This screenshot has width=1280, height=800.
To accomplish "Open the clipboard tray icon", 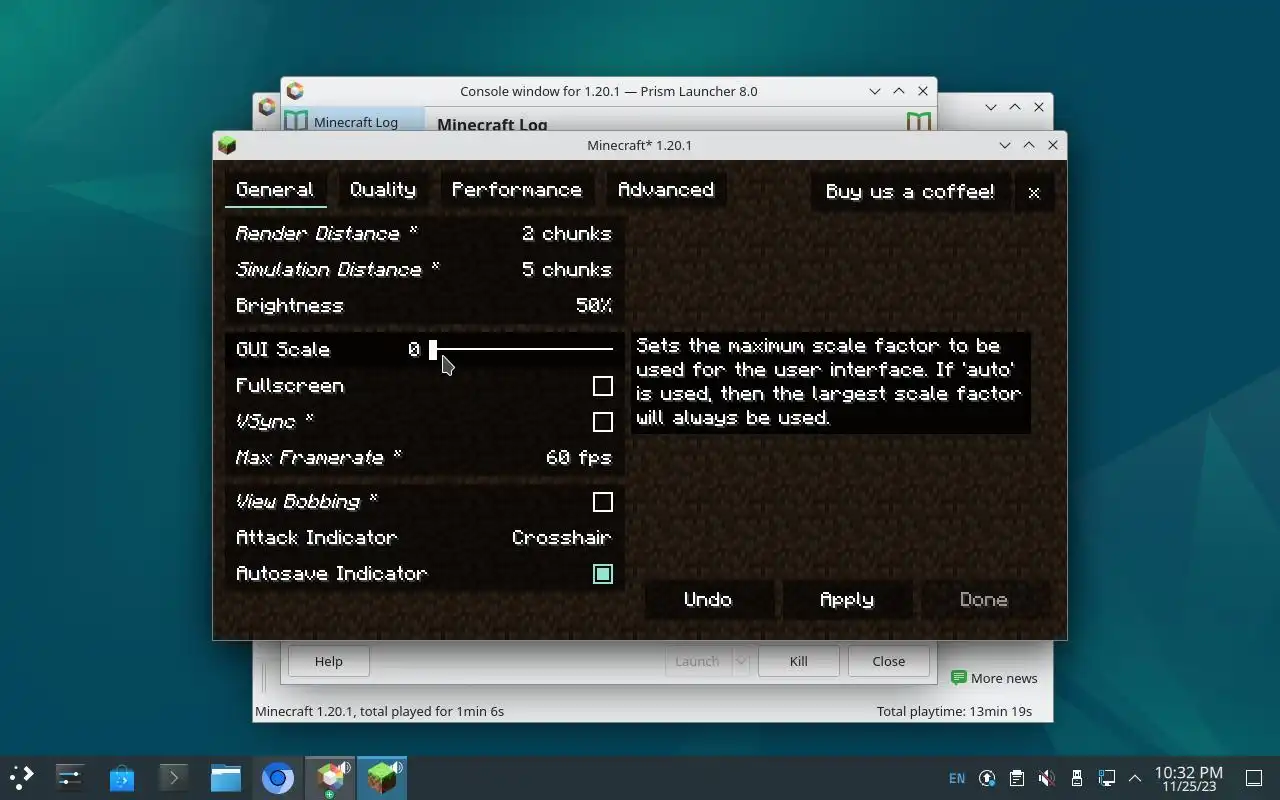I will [1017, 778].
